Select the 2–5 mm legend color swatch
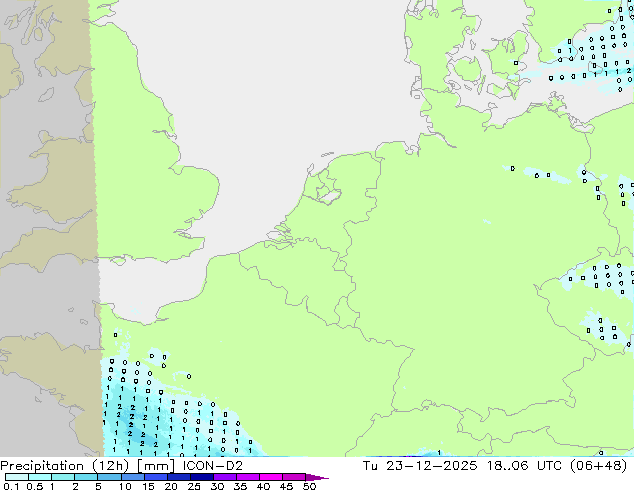 (86, 477)
